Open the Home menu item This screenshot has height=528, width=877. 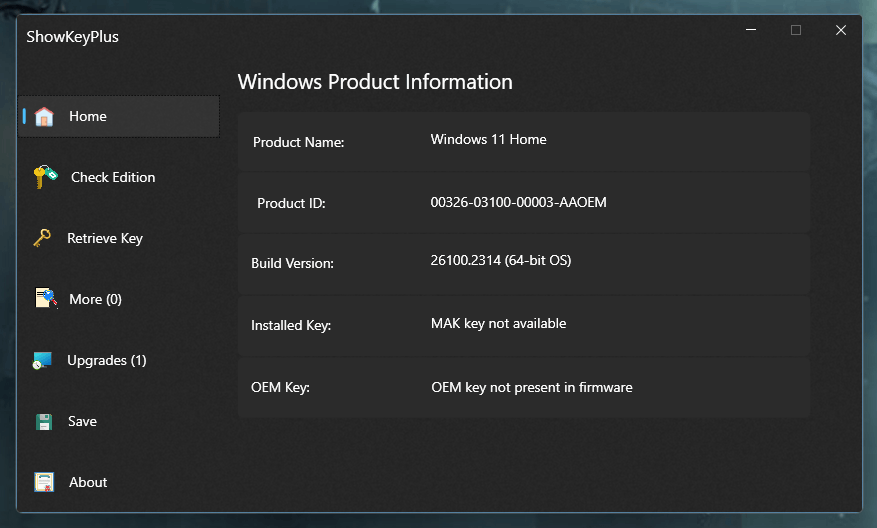pyautogui.click(x=119, y=116)
